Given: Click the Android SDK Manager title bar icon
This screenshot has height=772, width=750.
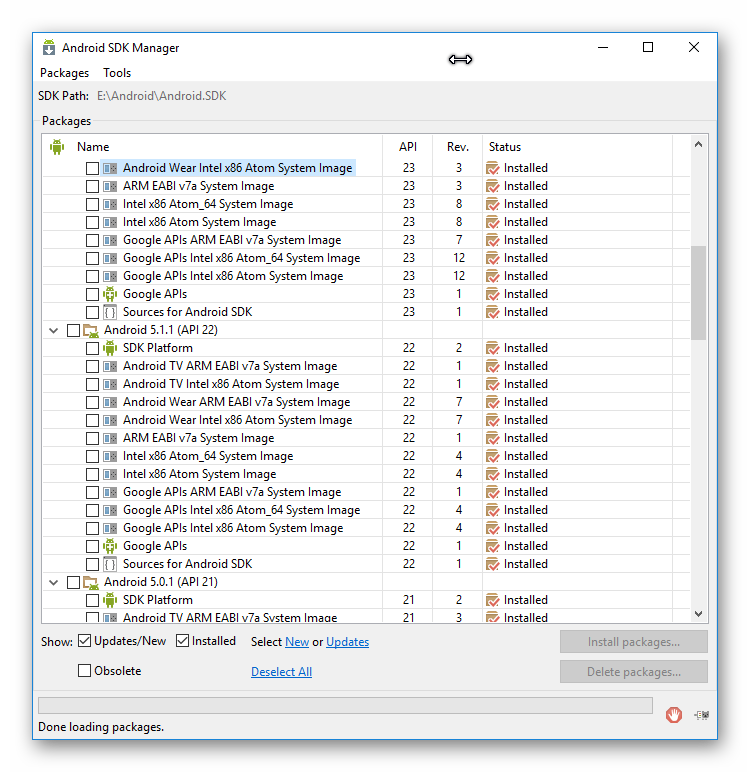Looking at the screenshot, I should pos(49,48).
